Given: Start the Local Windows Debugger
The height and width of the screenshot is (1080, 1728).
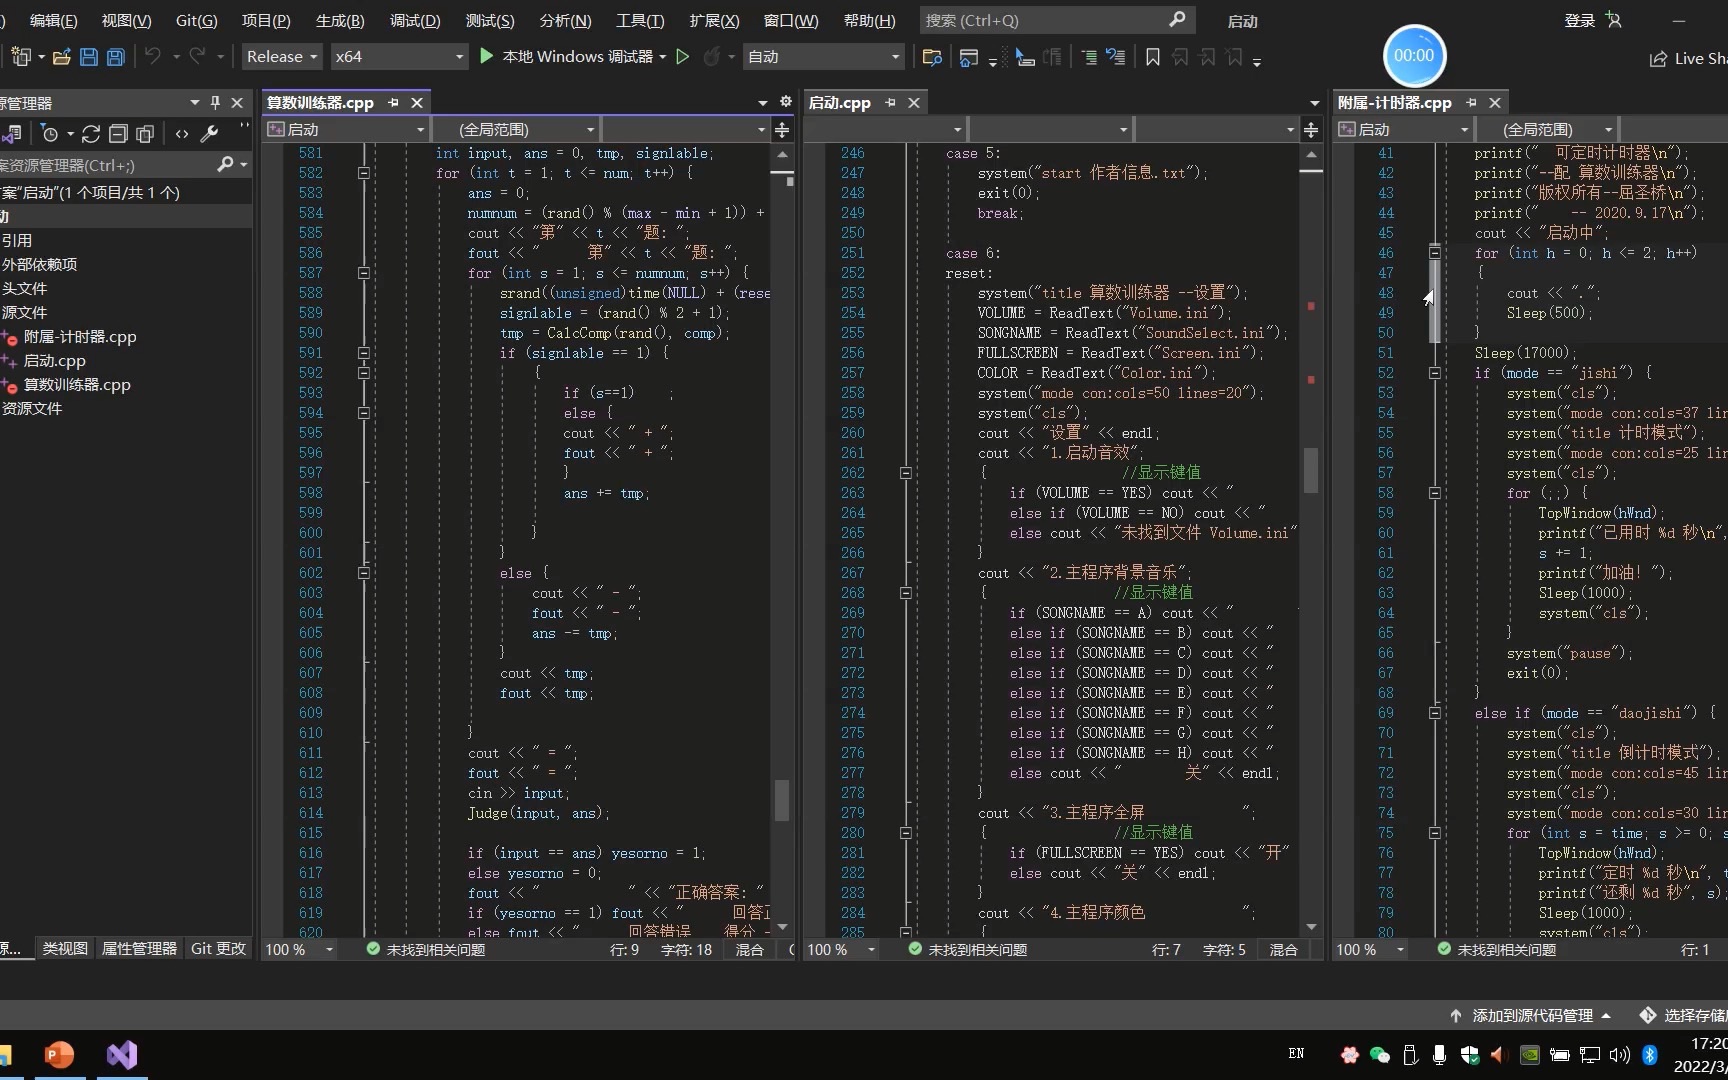Looking at the screenshot, I should click(x=570, y=57).
